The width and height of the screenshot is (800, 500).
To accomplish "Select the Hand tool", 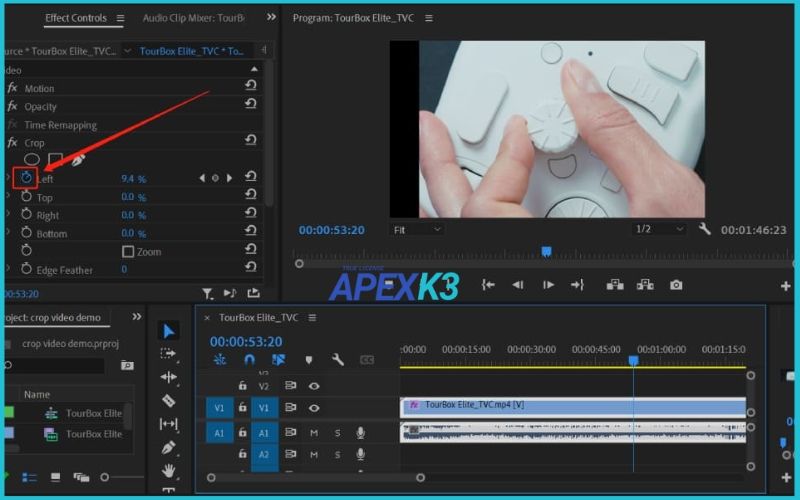I will click(x=168, y=470).
